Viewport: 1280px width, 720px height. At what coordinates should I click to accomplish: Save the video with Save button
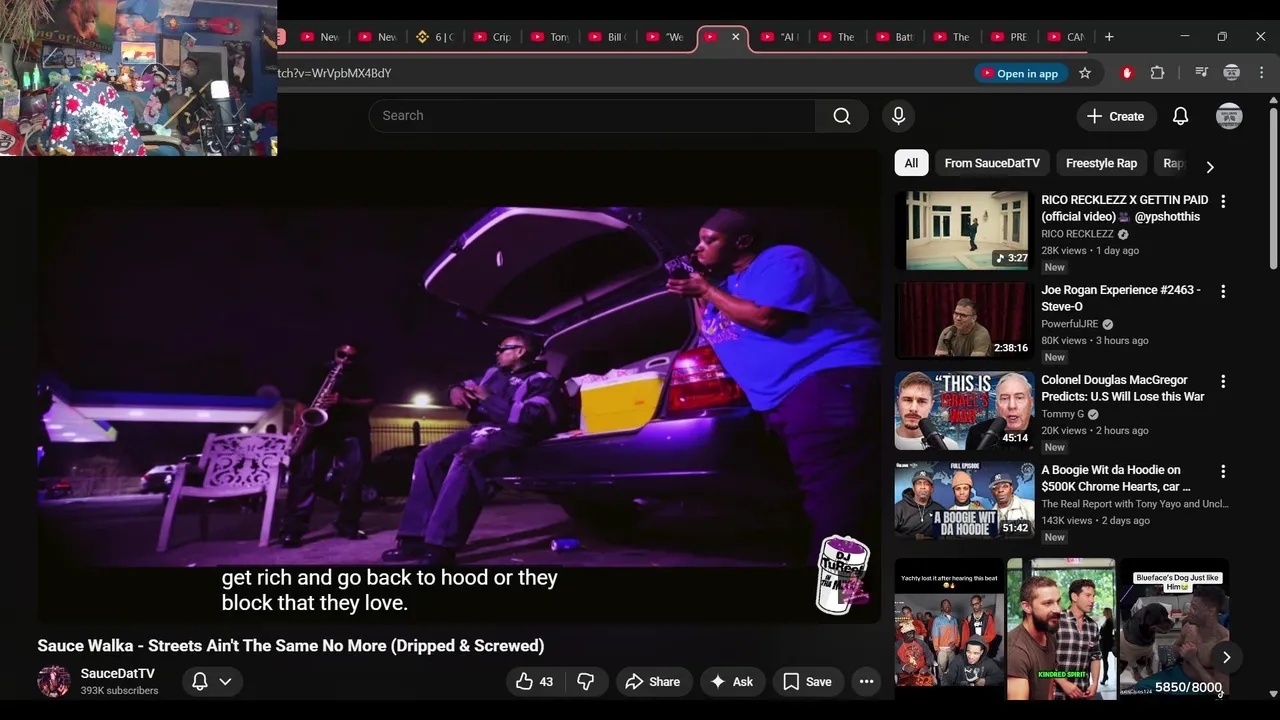coord(807,682)
